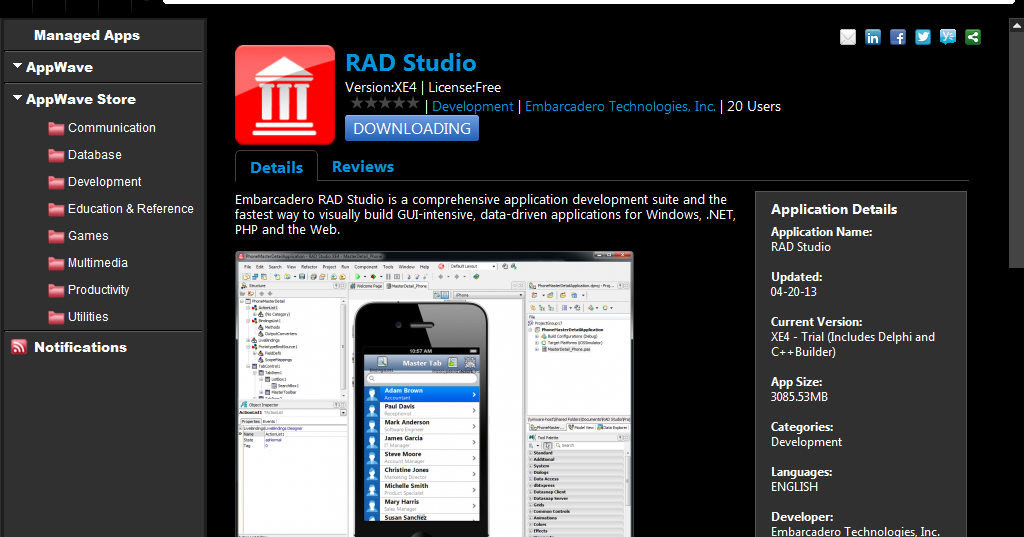The height and width of the screenshot is (537, 1024).
Task: Click the star rating
Action: (x=385, y=103)
